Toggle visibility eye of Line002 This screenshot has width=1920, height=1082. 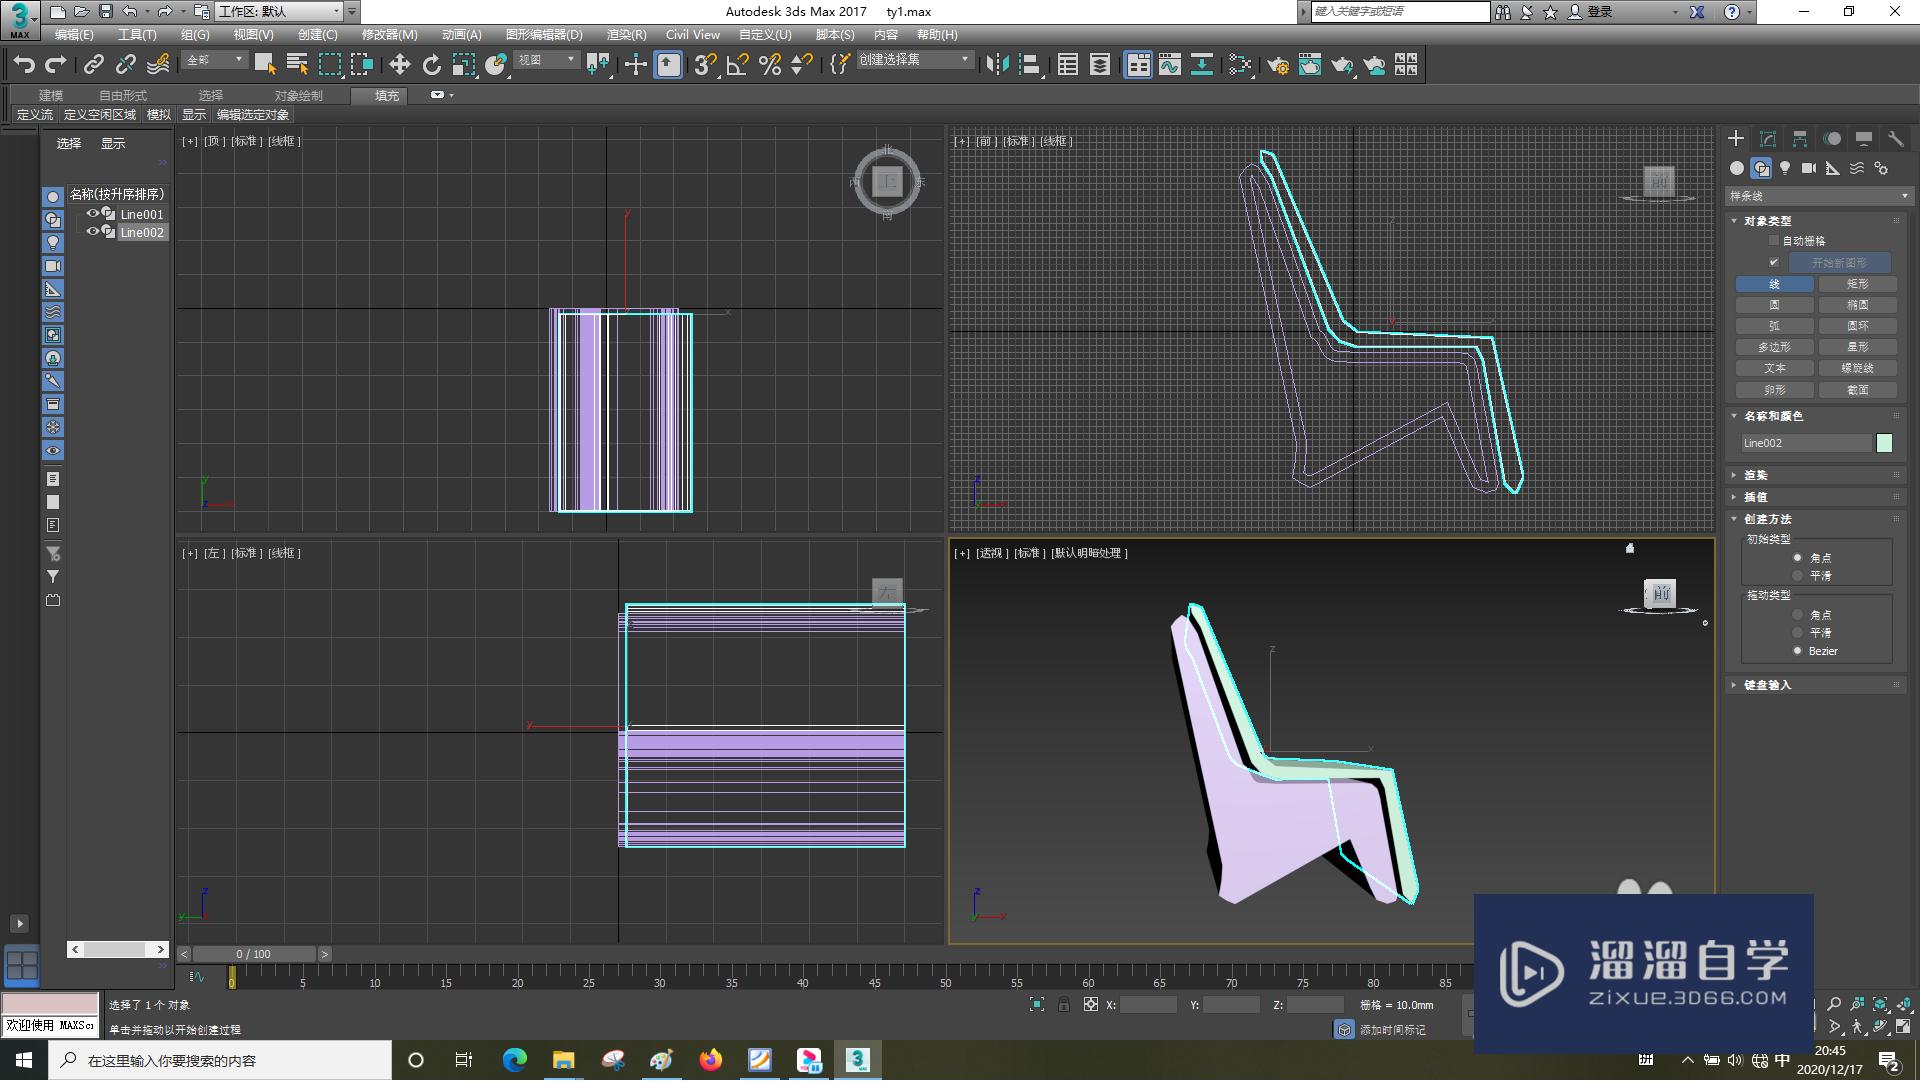[x=93, y=232]
